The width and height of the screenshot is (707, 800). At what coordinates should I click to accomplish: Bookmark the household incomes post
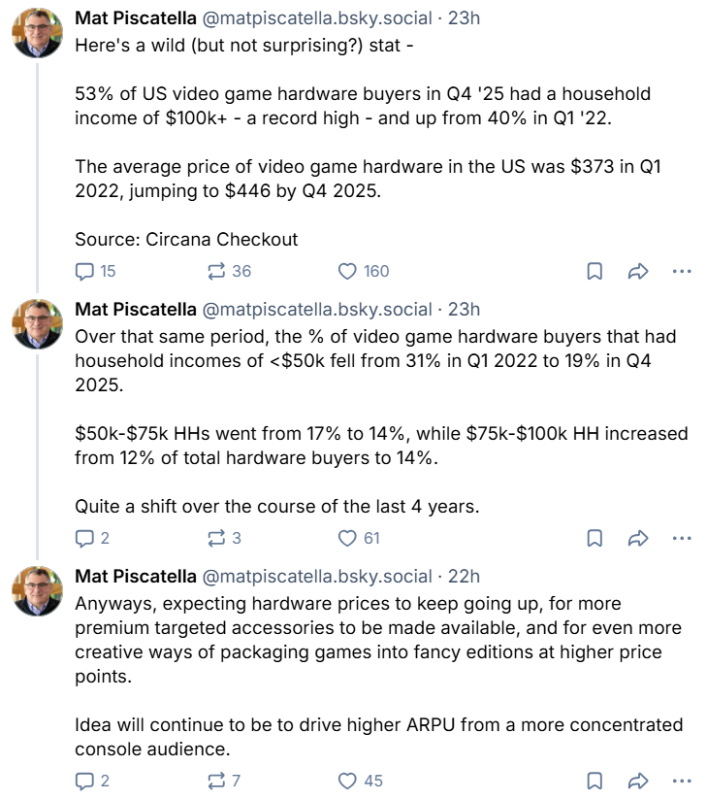(x=593, y=538)
